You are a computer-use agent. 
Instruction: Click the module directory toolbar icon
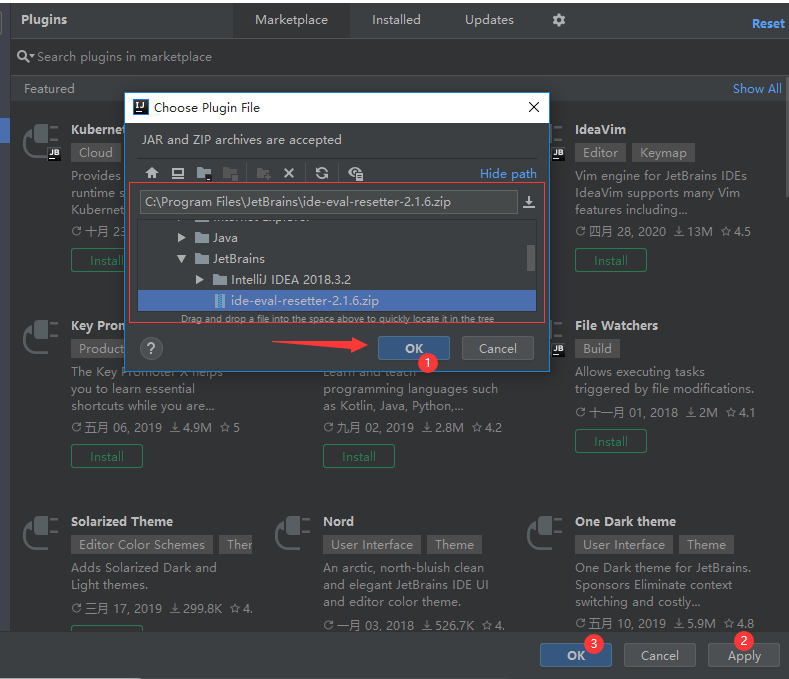(230, 174)
